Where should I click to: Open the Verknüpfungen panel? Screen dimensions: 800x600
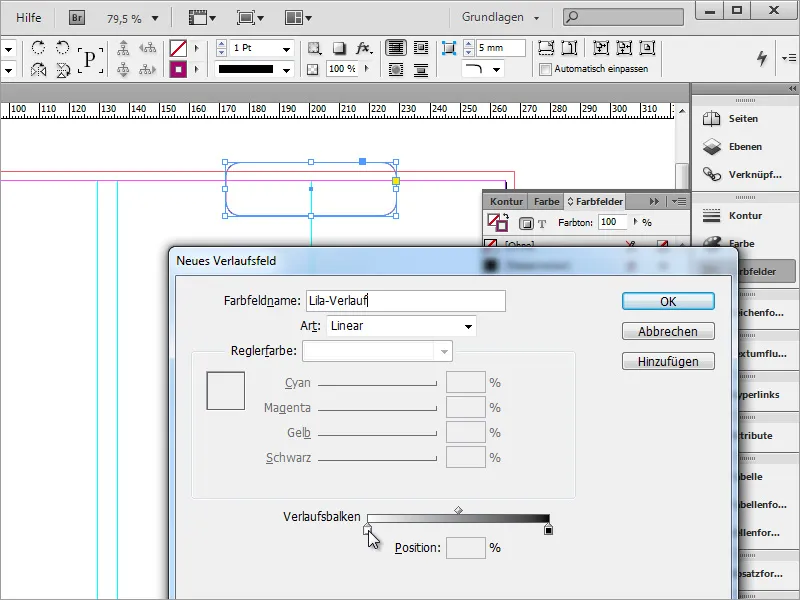tap(743, 175)
